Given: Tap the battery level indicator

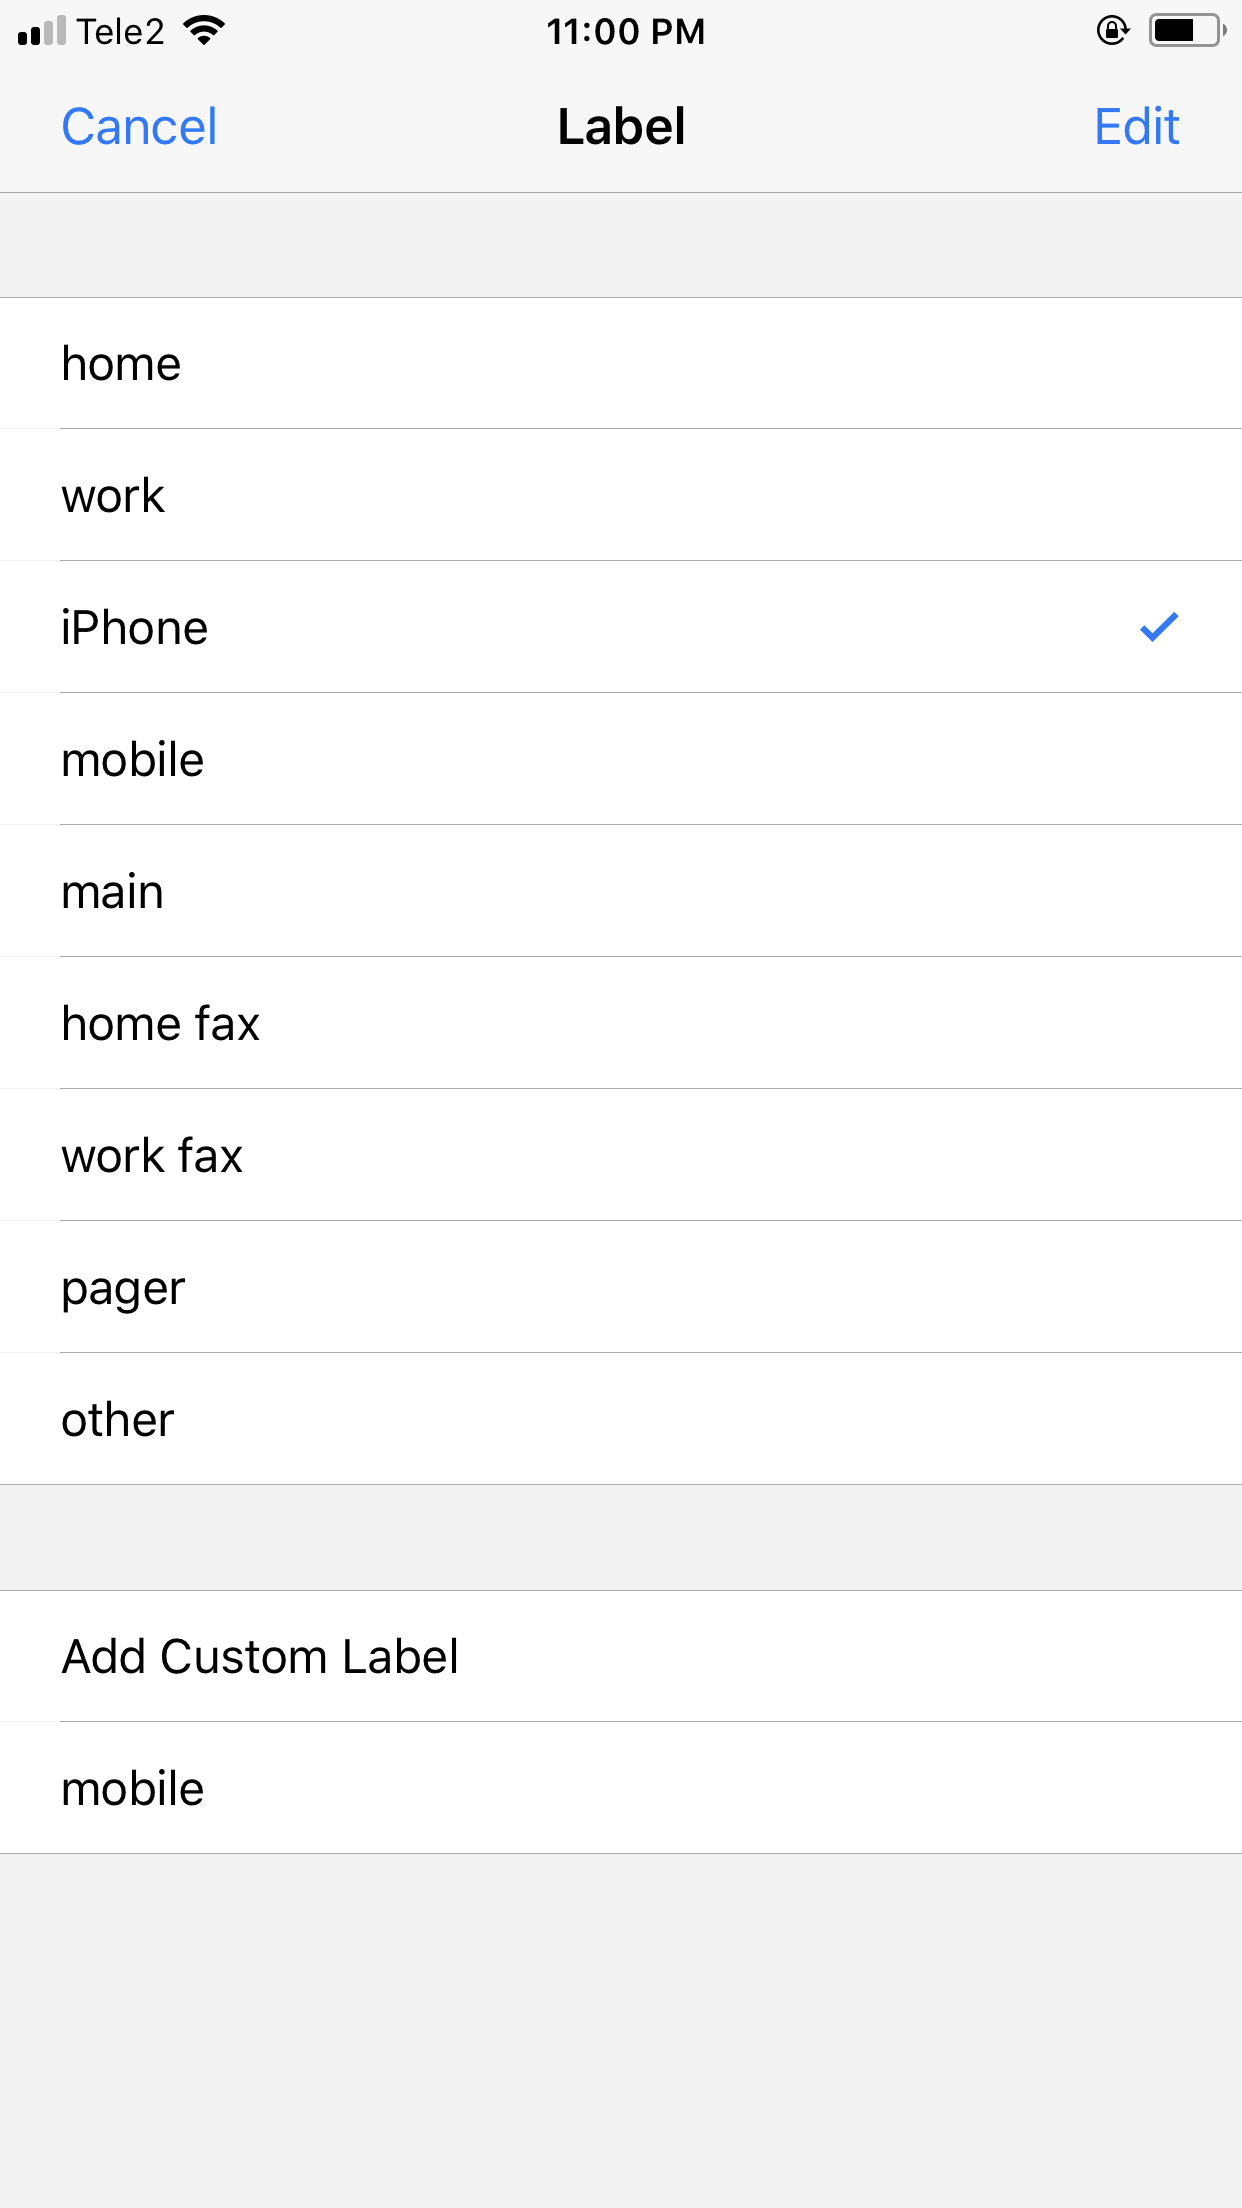Looking at the screenshot, I should point(1187,32).
